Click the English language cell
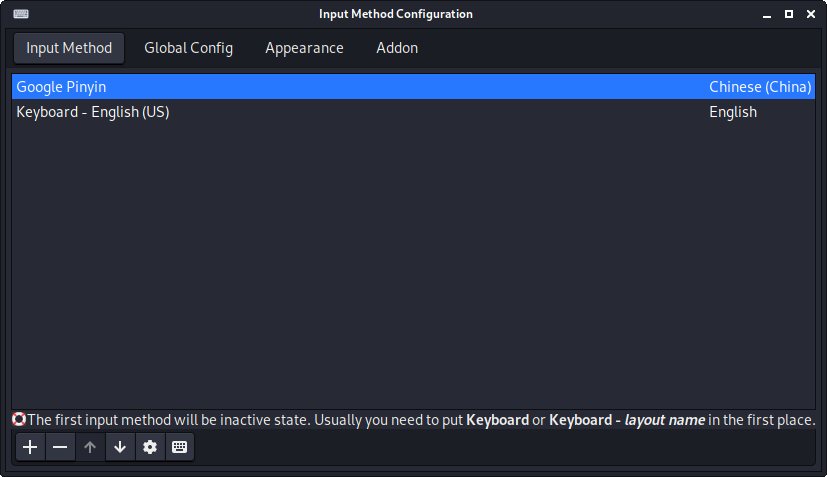 pyautogui.click(x=733, y=112)
